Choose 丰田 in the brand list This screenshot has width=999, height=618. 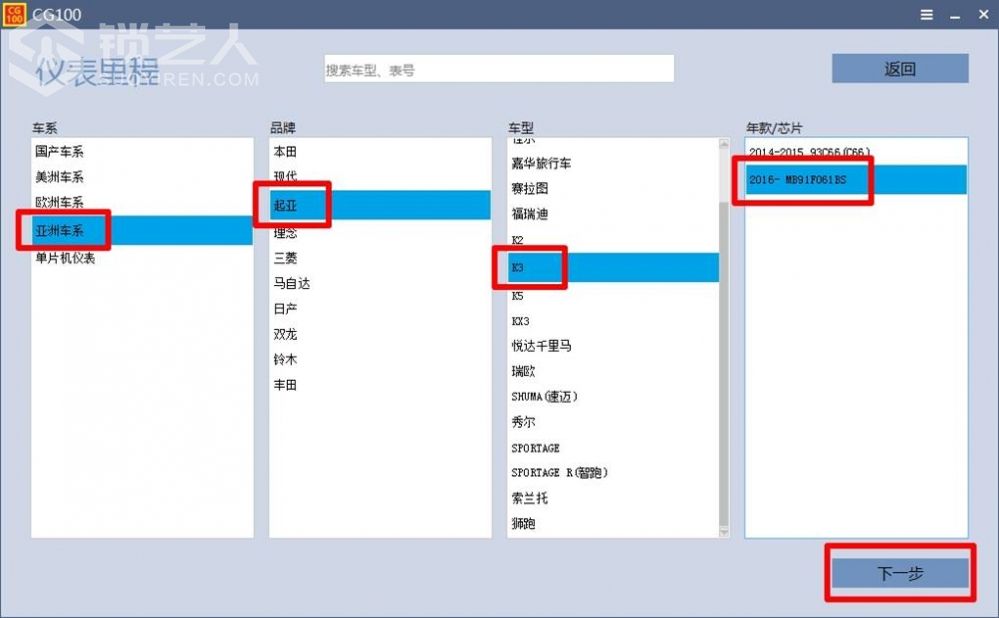[x=380, y=385]
